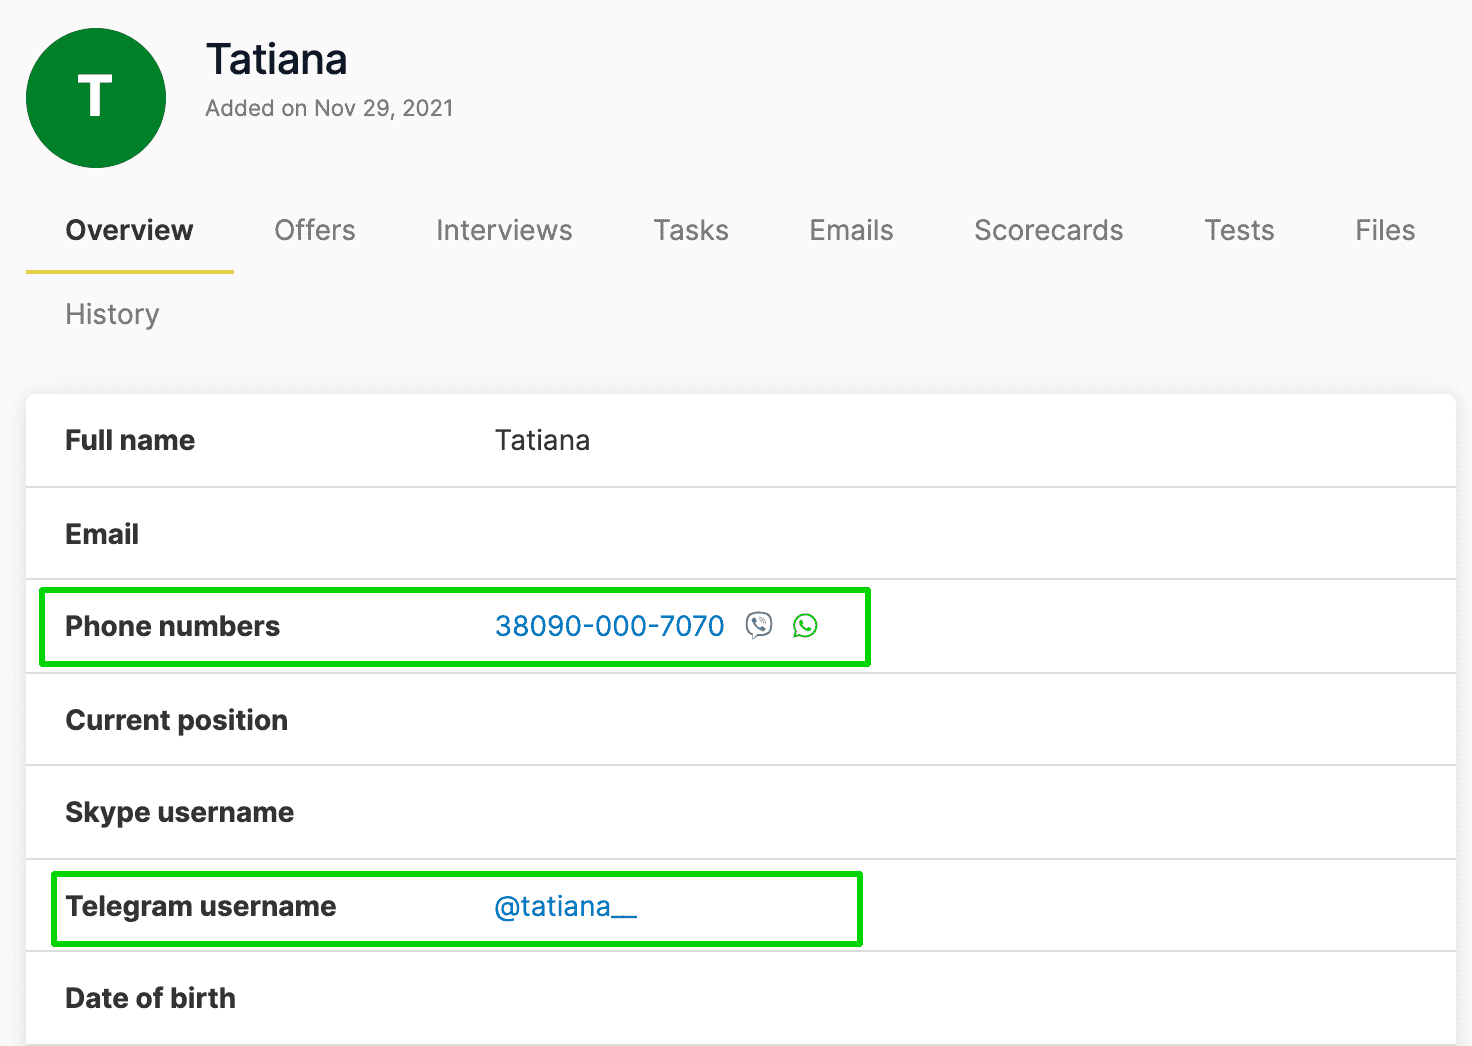Open the Files tab
Screen dimensions: 1472x1046
[1385, 231]
